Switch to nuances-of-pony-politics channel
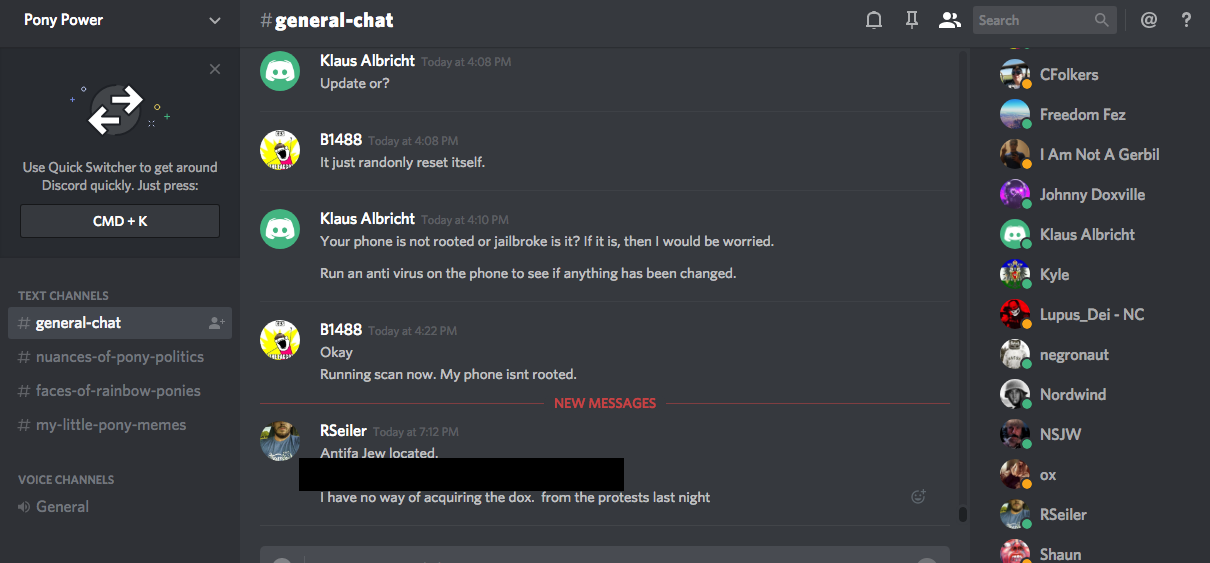The image size is (1210, 563). (119, 357)
